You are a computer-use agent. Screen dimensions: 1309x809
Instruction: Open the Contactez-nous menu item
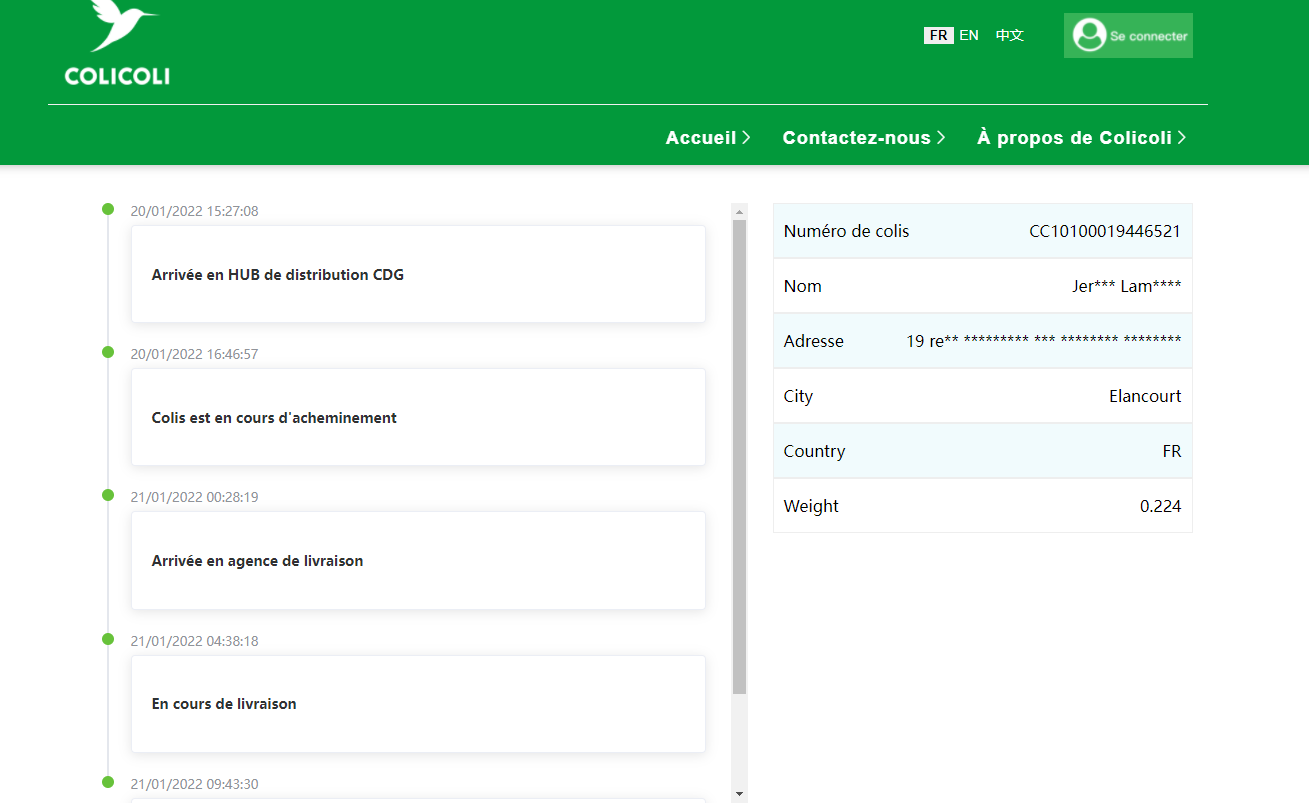click(x=856, y=138)
